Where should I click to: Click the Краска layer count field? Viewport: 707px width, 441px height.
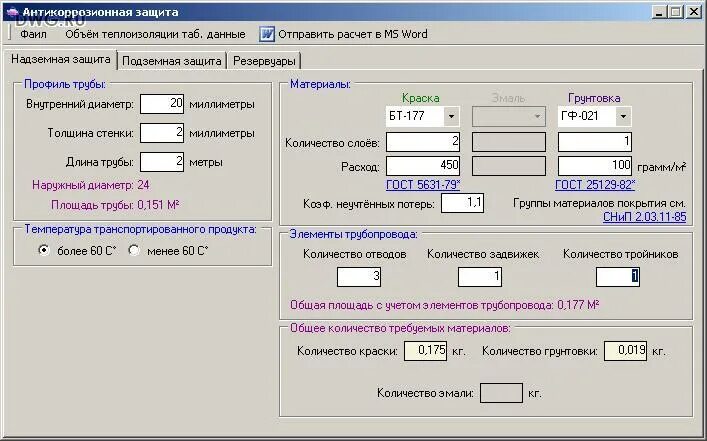(x=423, y=142)
